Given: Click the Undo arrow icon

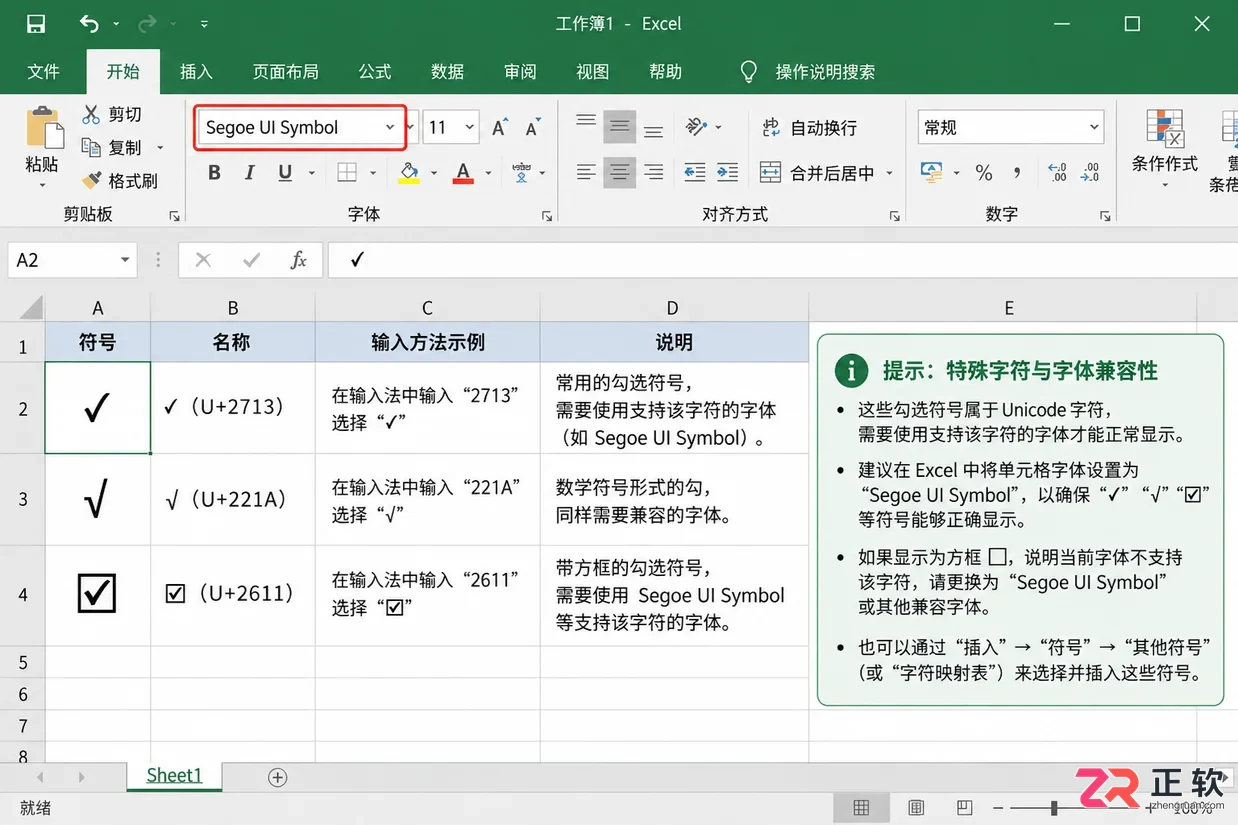Looking at the screenshot, I should pos(89,24).
